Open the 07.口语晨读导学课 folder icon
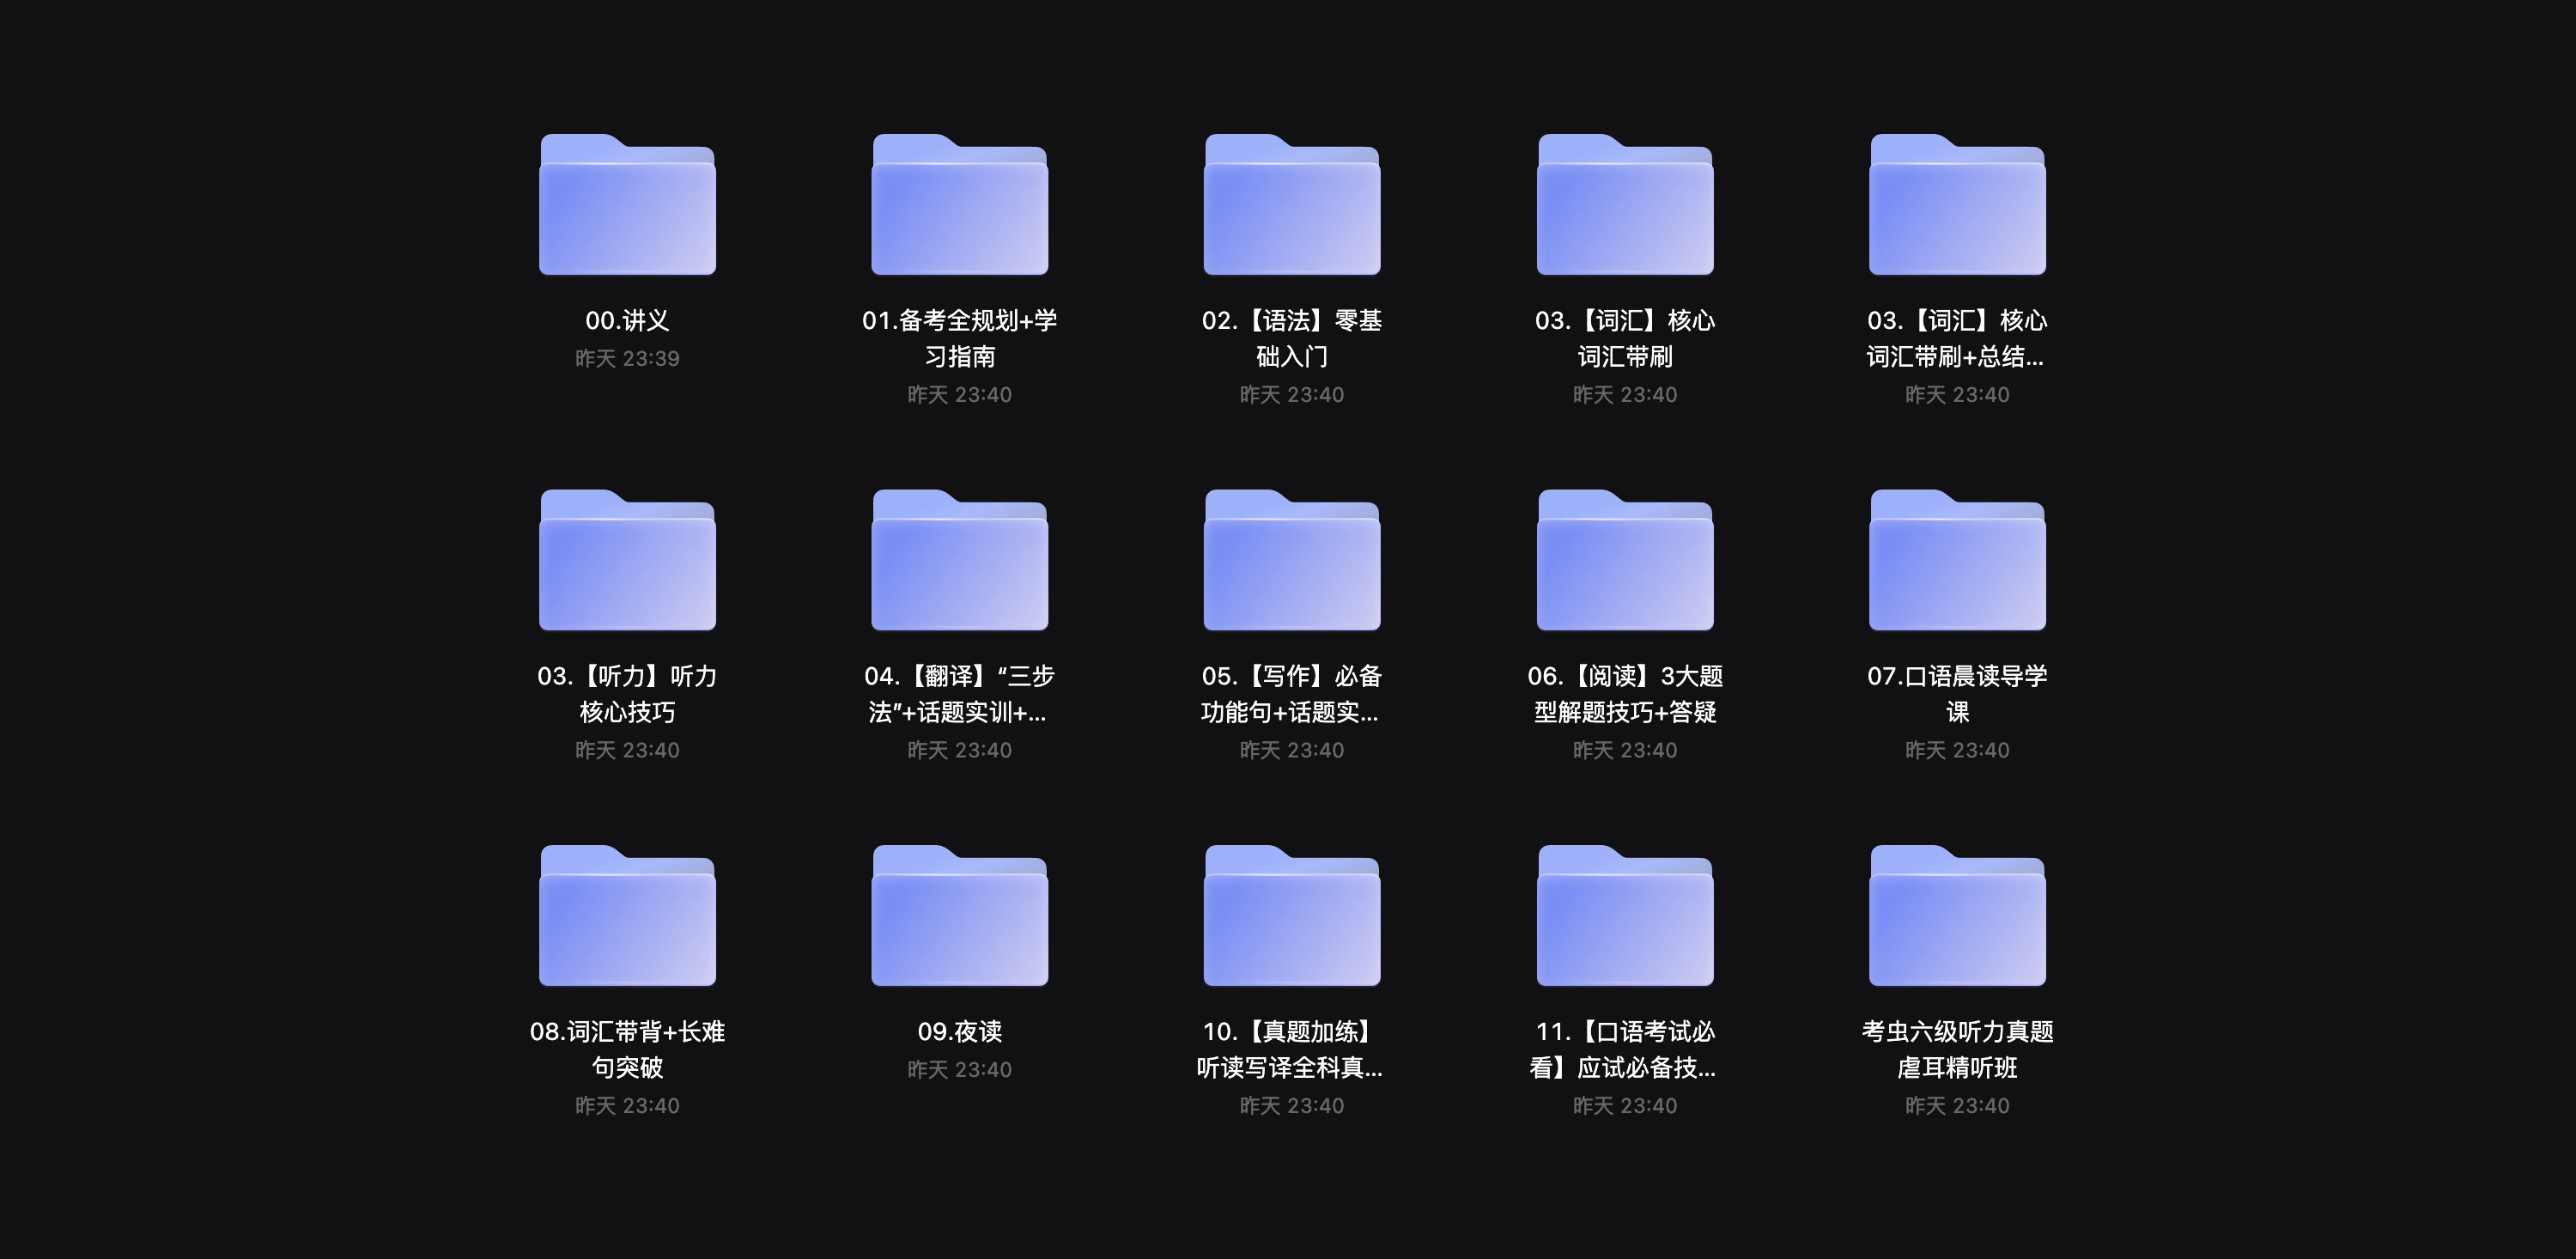This screenshot has width=2576, height=1259. click(x=1957, y=560)
